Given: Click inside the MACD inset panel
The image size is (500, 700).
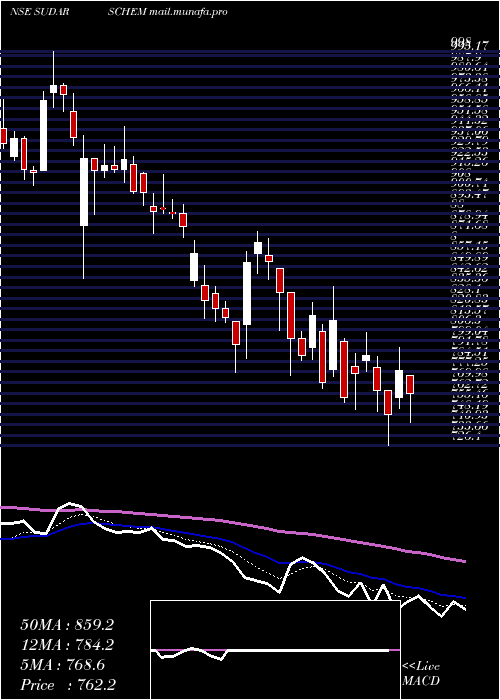Looking at the screenshot, I should click(275, 650).
